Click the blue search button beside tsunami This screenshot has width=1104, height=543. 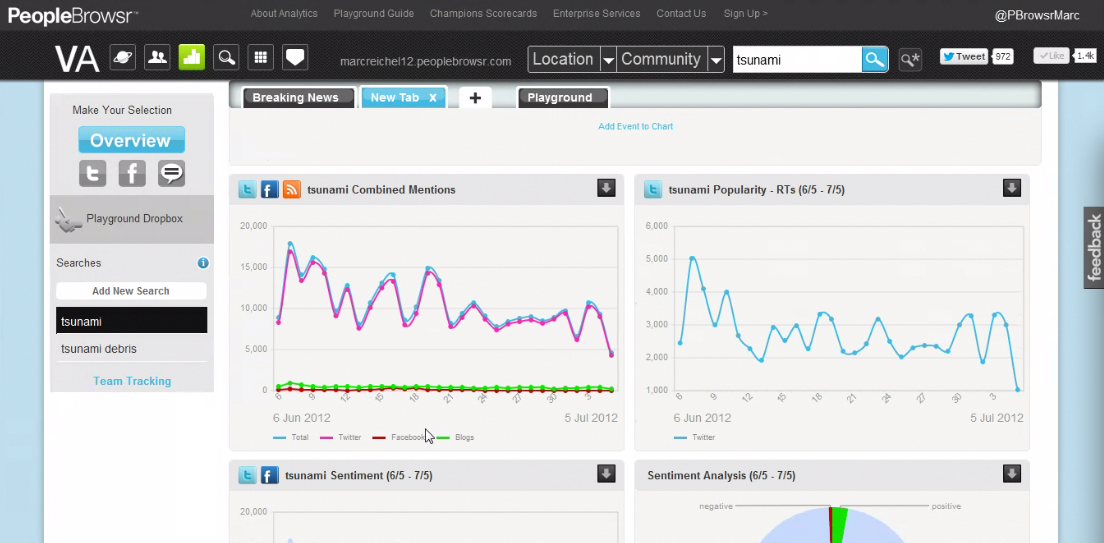[875, 60]
